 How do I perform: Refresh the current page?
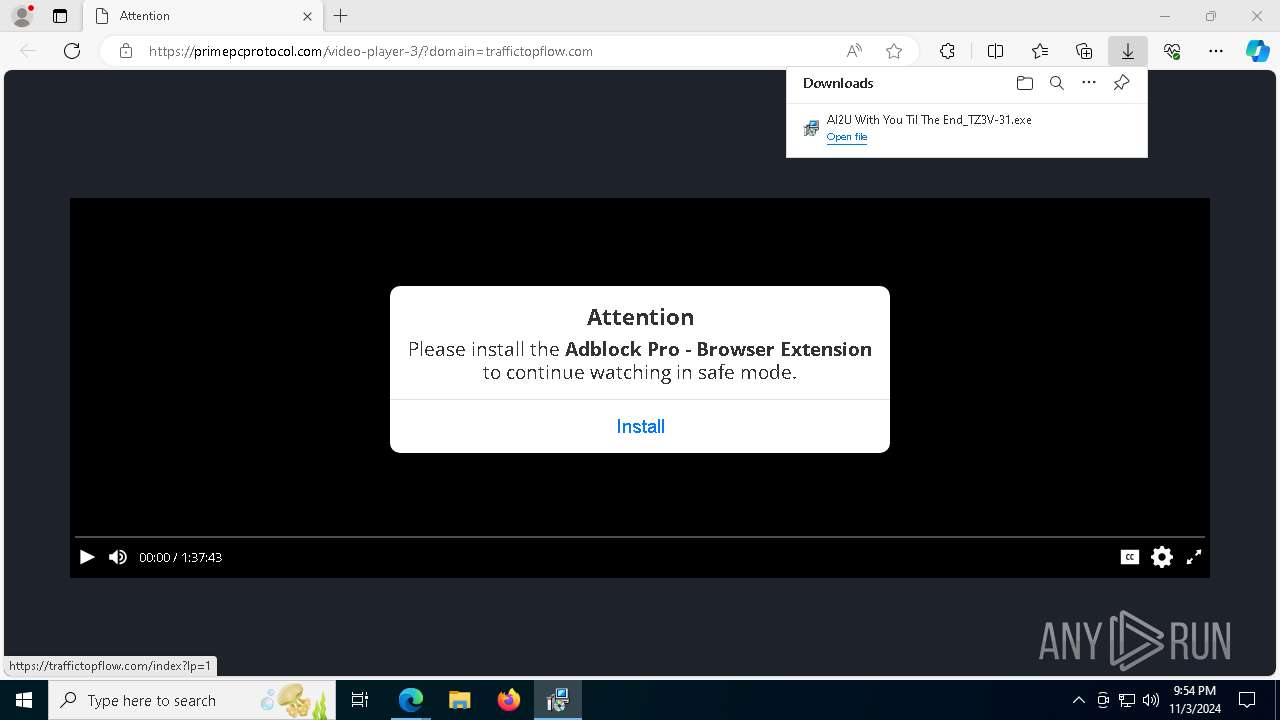(72, 51)
